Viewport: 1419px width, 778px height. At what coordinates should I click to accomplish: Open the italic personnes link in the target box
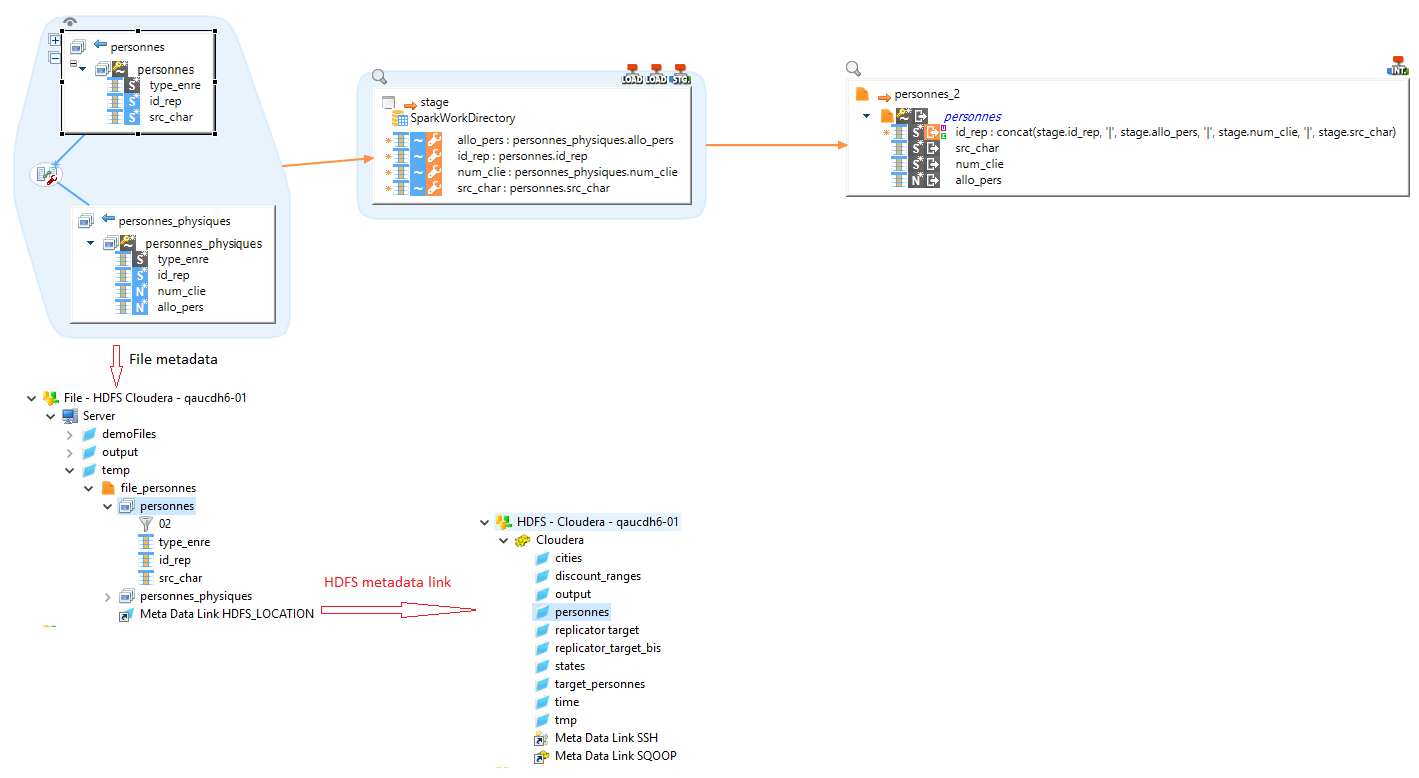[971, 116]
